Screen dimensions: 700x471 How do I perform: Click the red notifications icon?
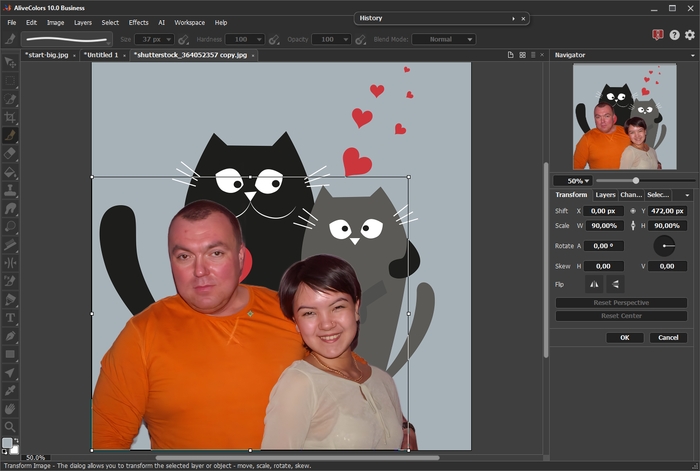click(x=658, y=35)
